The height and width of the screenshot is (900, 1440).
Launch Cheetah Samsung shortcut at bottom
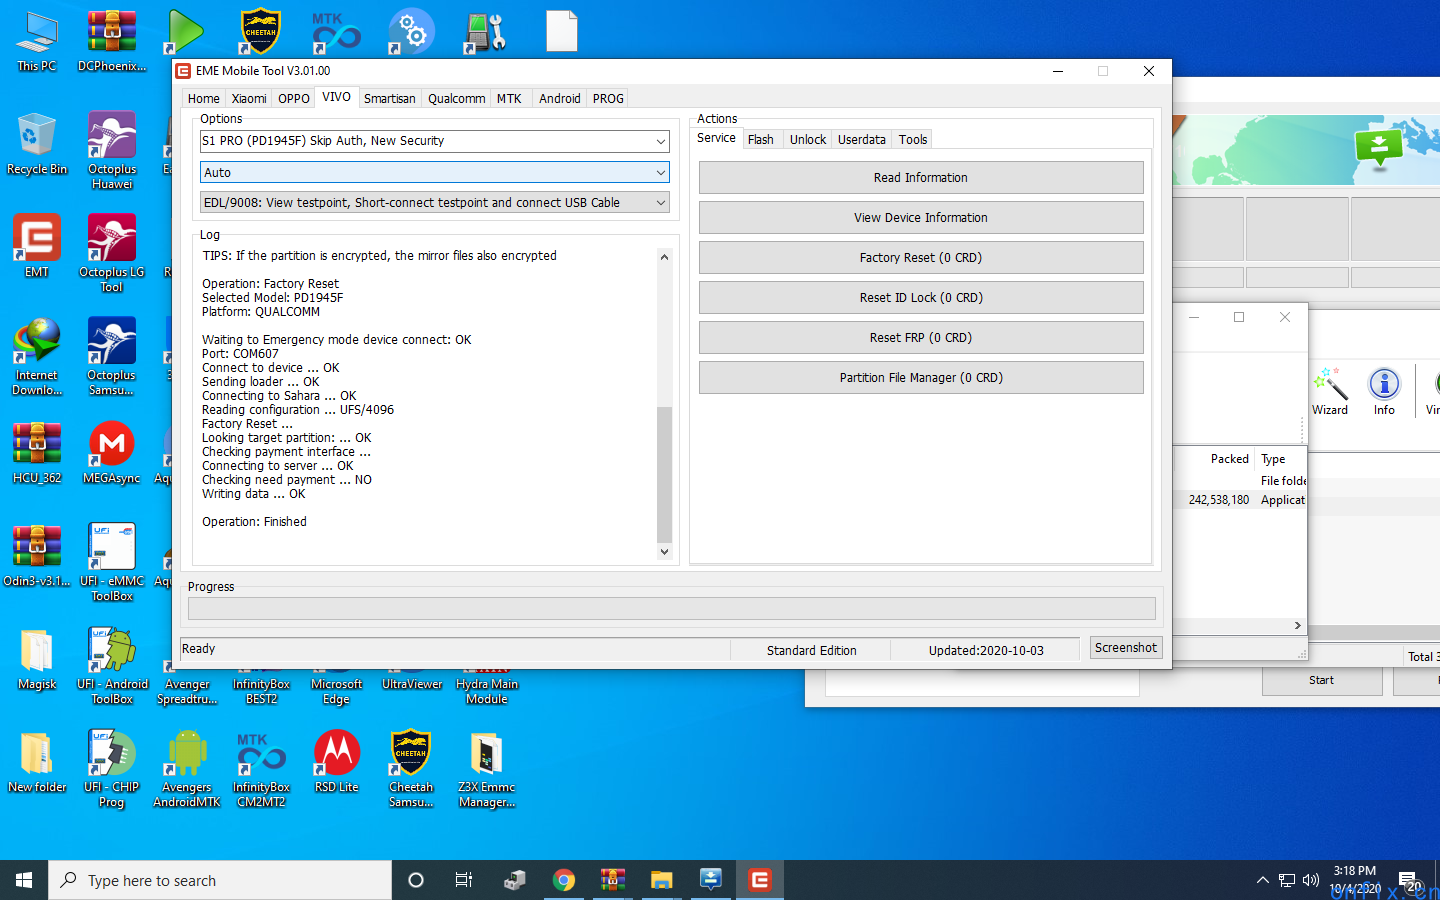tap(411, 769)
